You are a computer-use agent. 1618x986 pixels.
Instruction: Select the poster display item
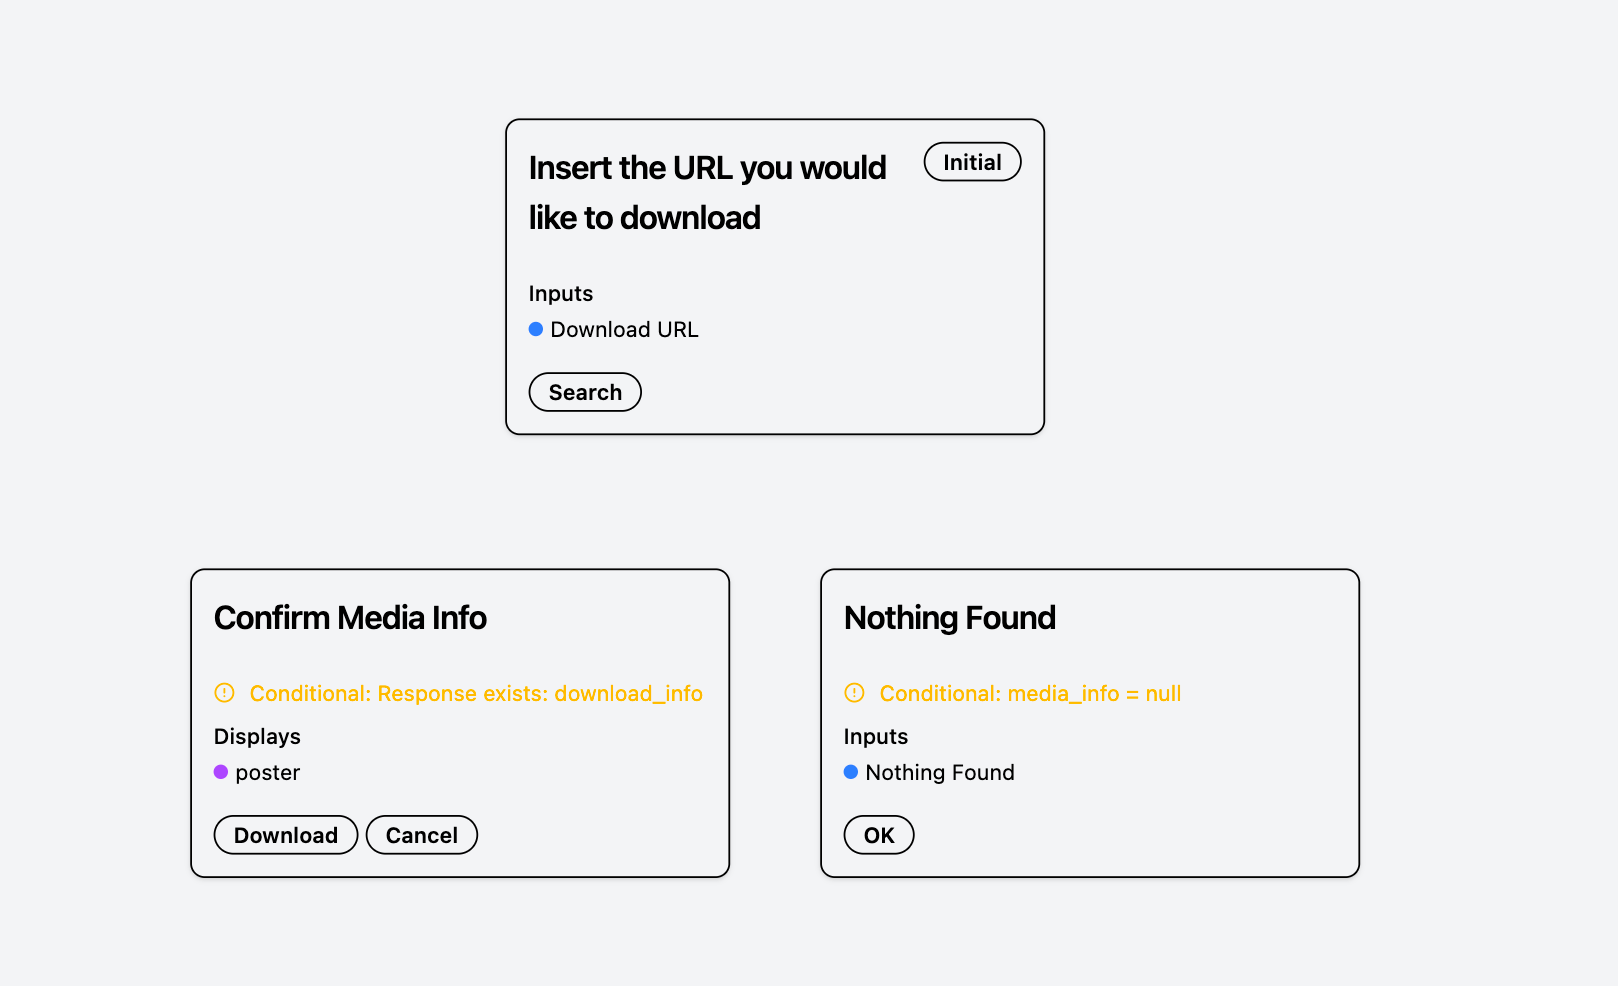coord(268,772)
